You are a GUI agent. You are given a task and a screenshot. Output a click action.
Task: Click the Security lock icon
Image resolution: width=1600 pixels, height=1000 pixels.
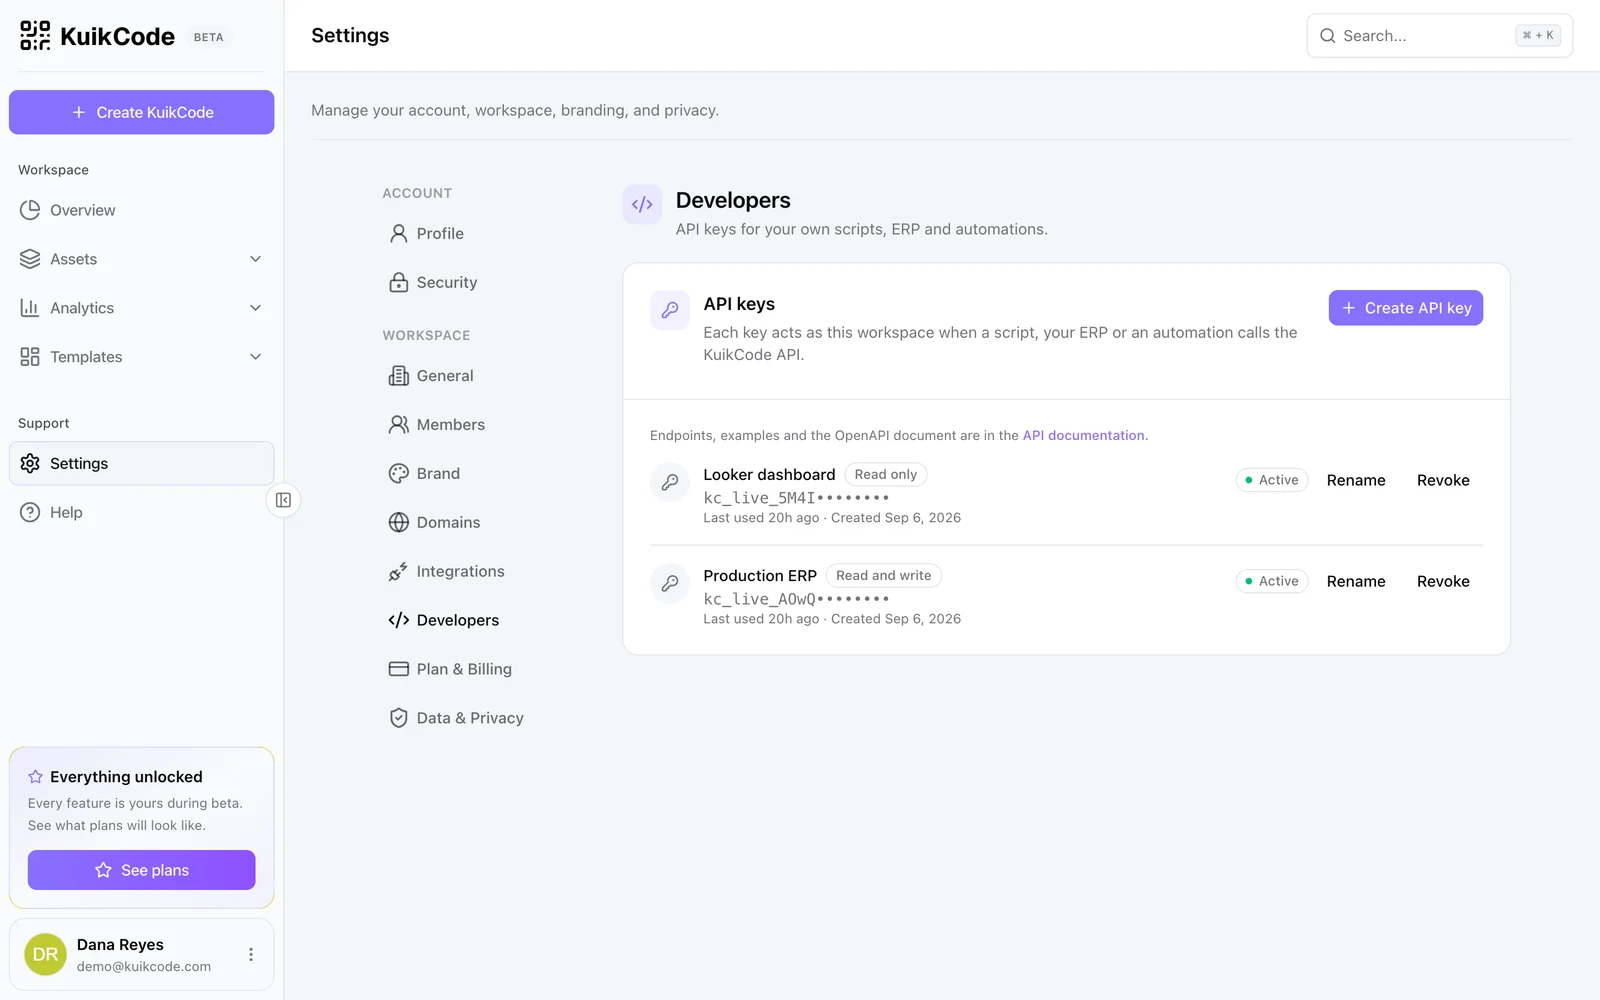point(398,282)
